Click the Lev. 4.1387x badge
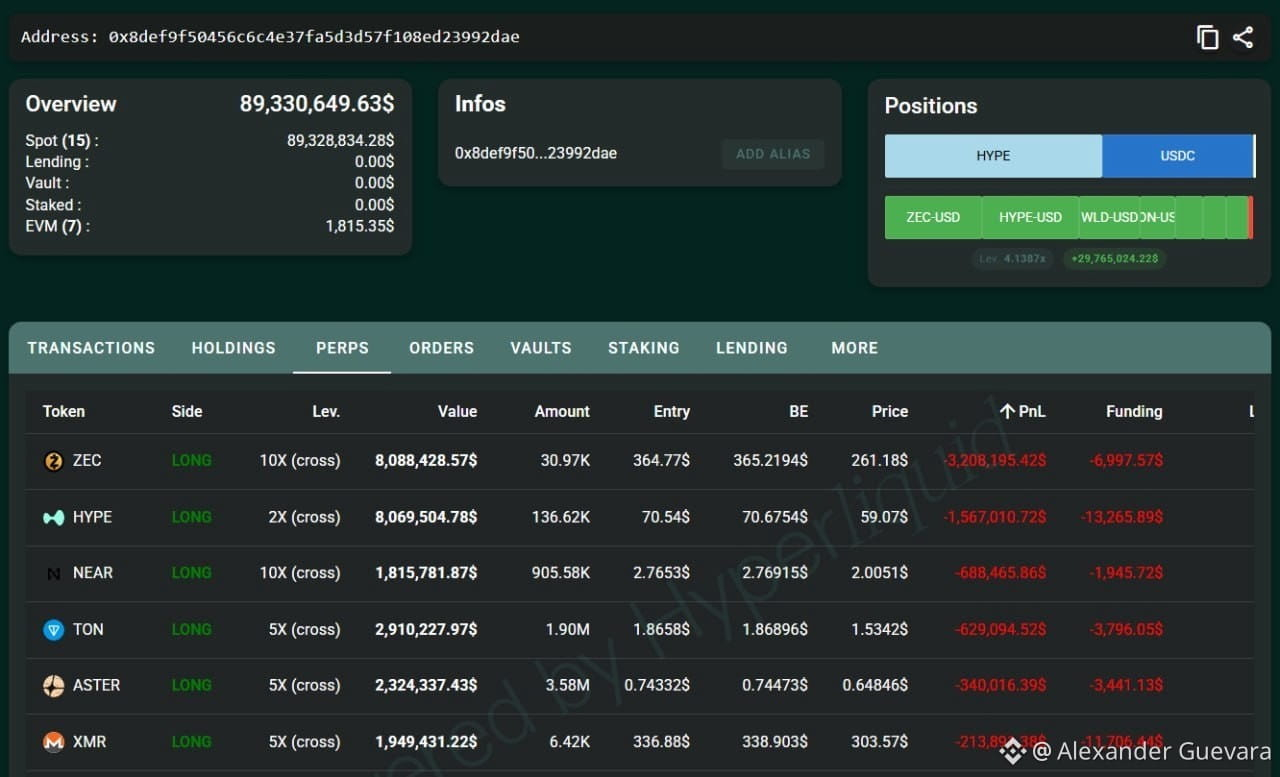Screen dimensions: 1280x777 (1013, 258)
